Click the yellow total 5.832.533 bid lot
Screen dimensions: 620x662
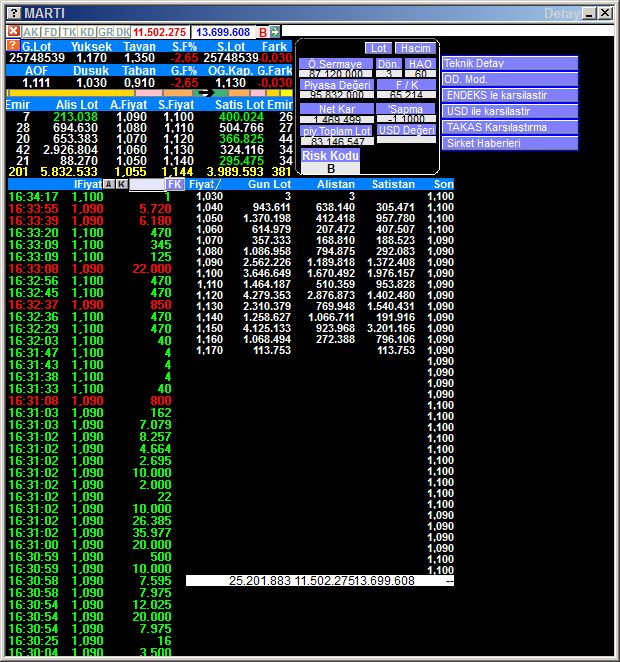point(68,172)
